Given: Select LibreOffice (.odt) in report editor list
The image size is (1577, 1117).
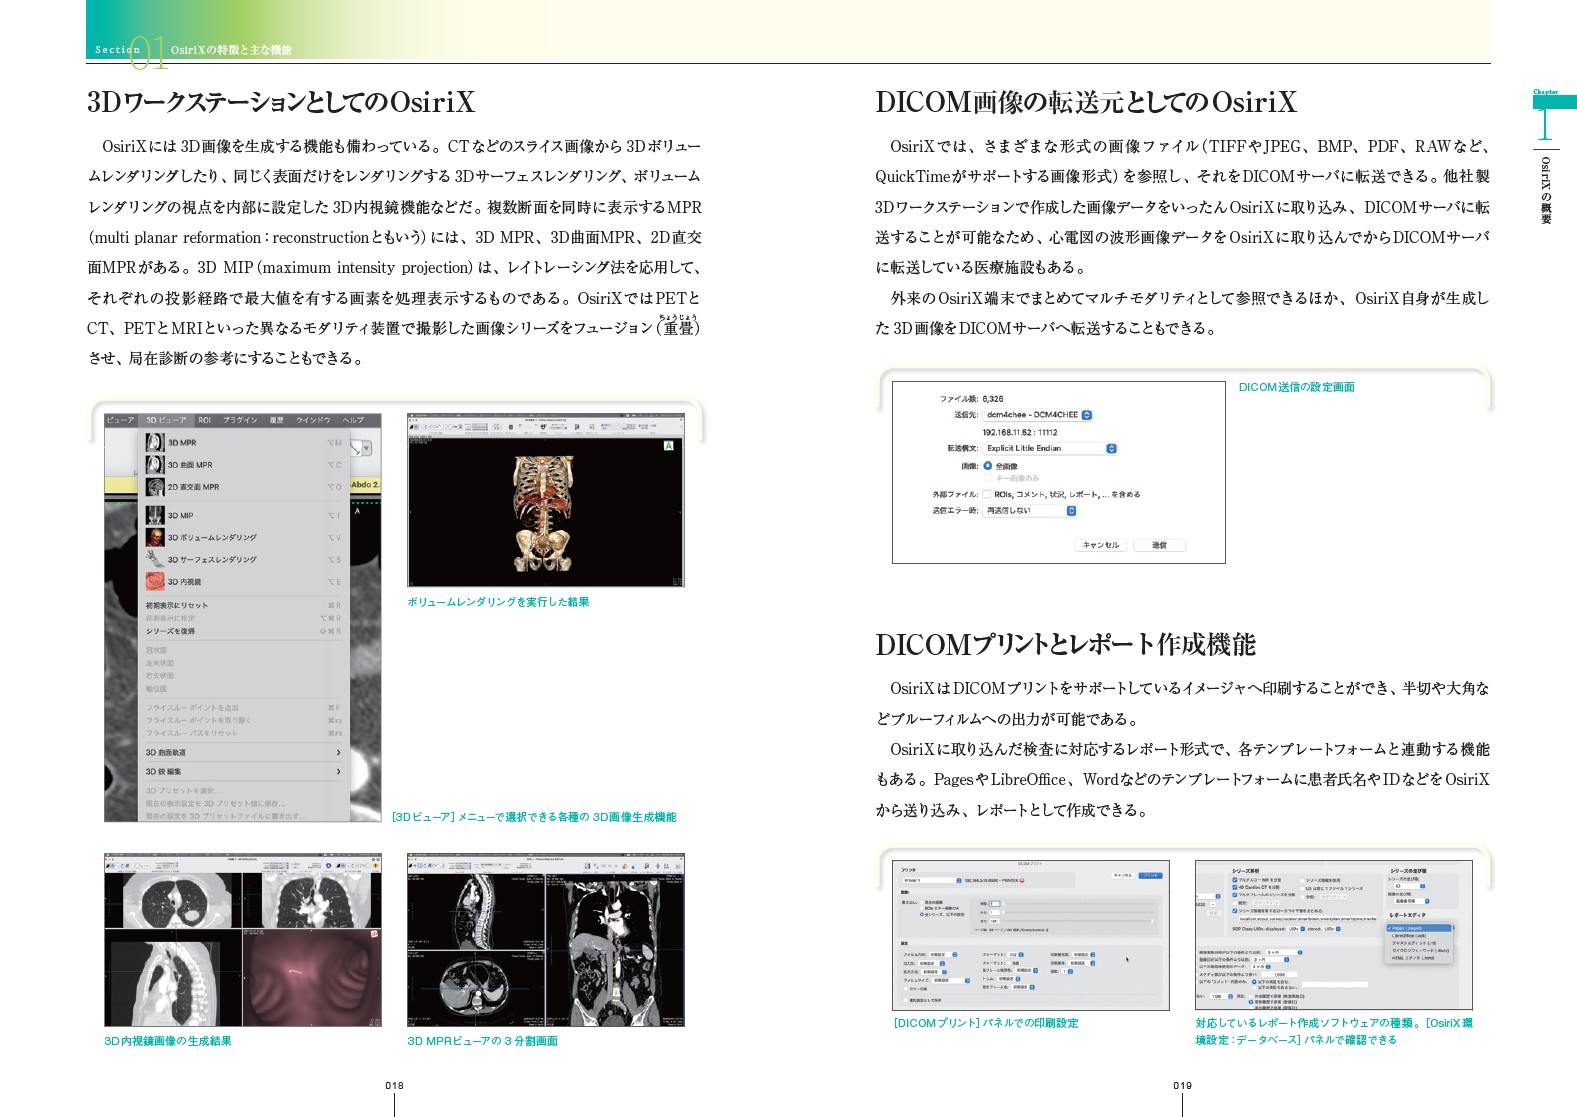Looking at the screenshot, I should [1419, 936].
